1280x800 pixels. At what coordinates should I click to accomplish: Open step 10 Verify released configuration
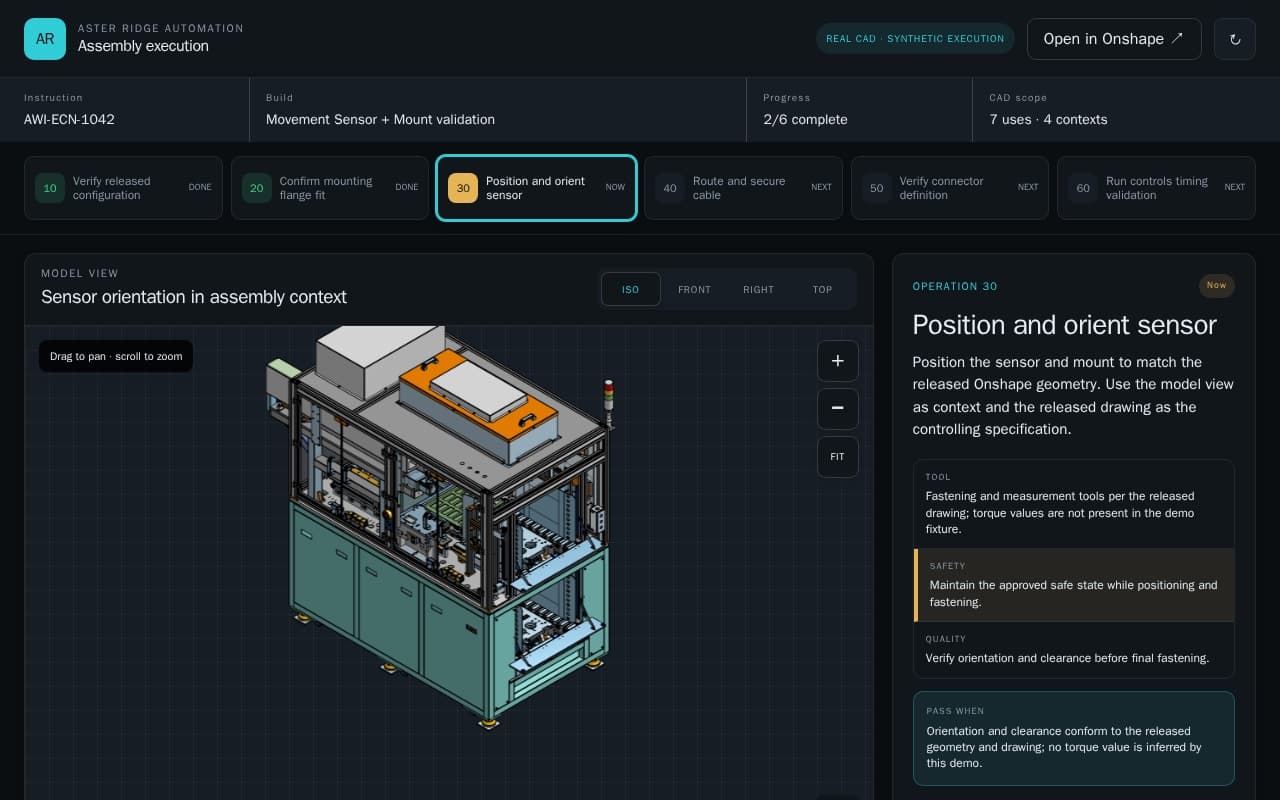123,188
